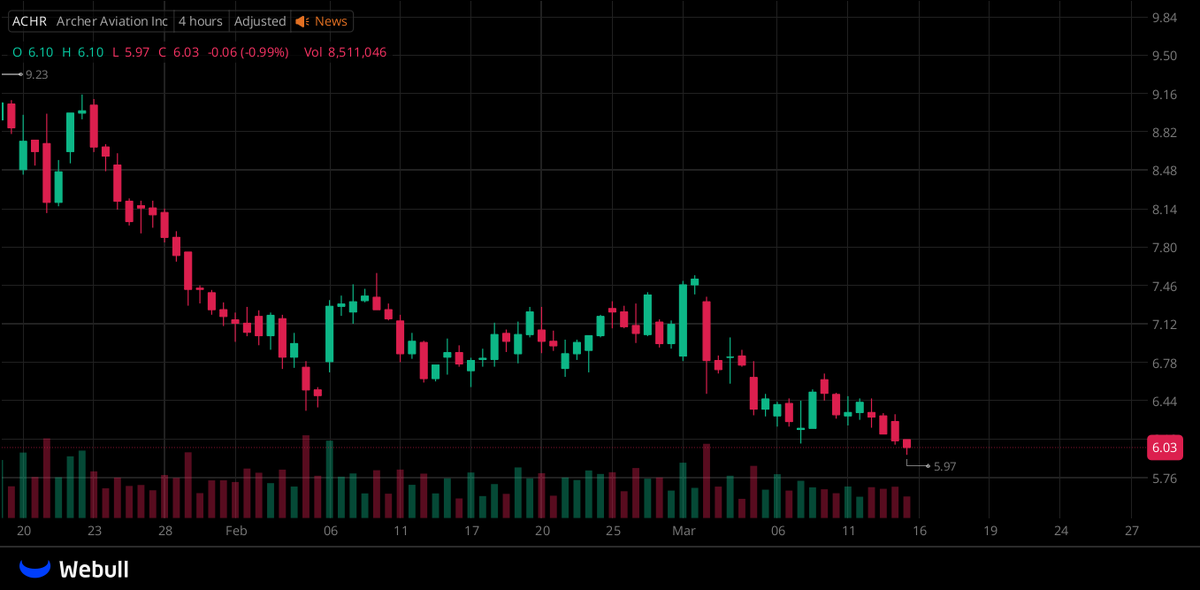Click the 19 date axis label
The height and width of the screenshot is (590, 1200).
click(x=990, y=531)
